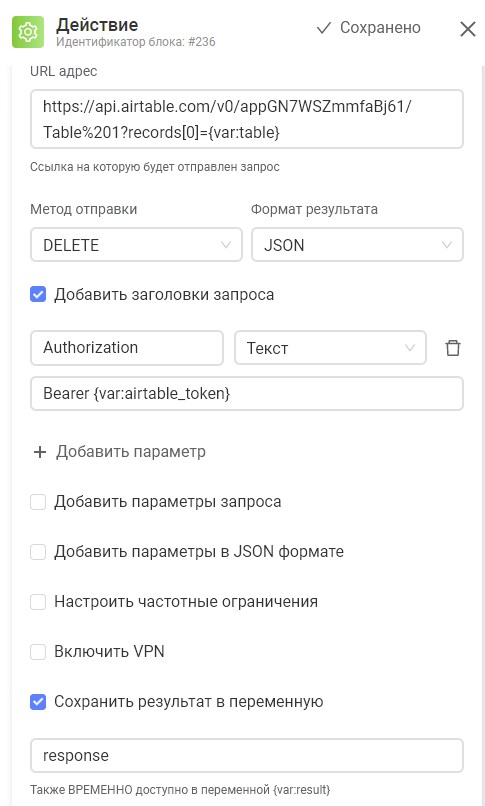The width and height of the screenshot is (485, 806).
Task: Enable Настроить частотные ограничения checkbox
Action: [38, 601]
